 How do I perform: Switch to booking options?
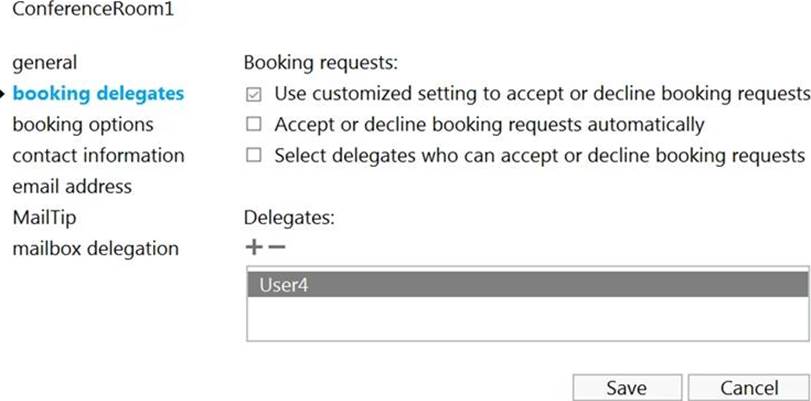83,125
